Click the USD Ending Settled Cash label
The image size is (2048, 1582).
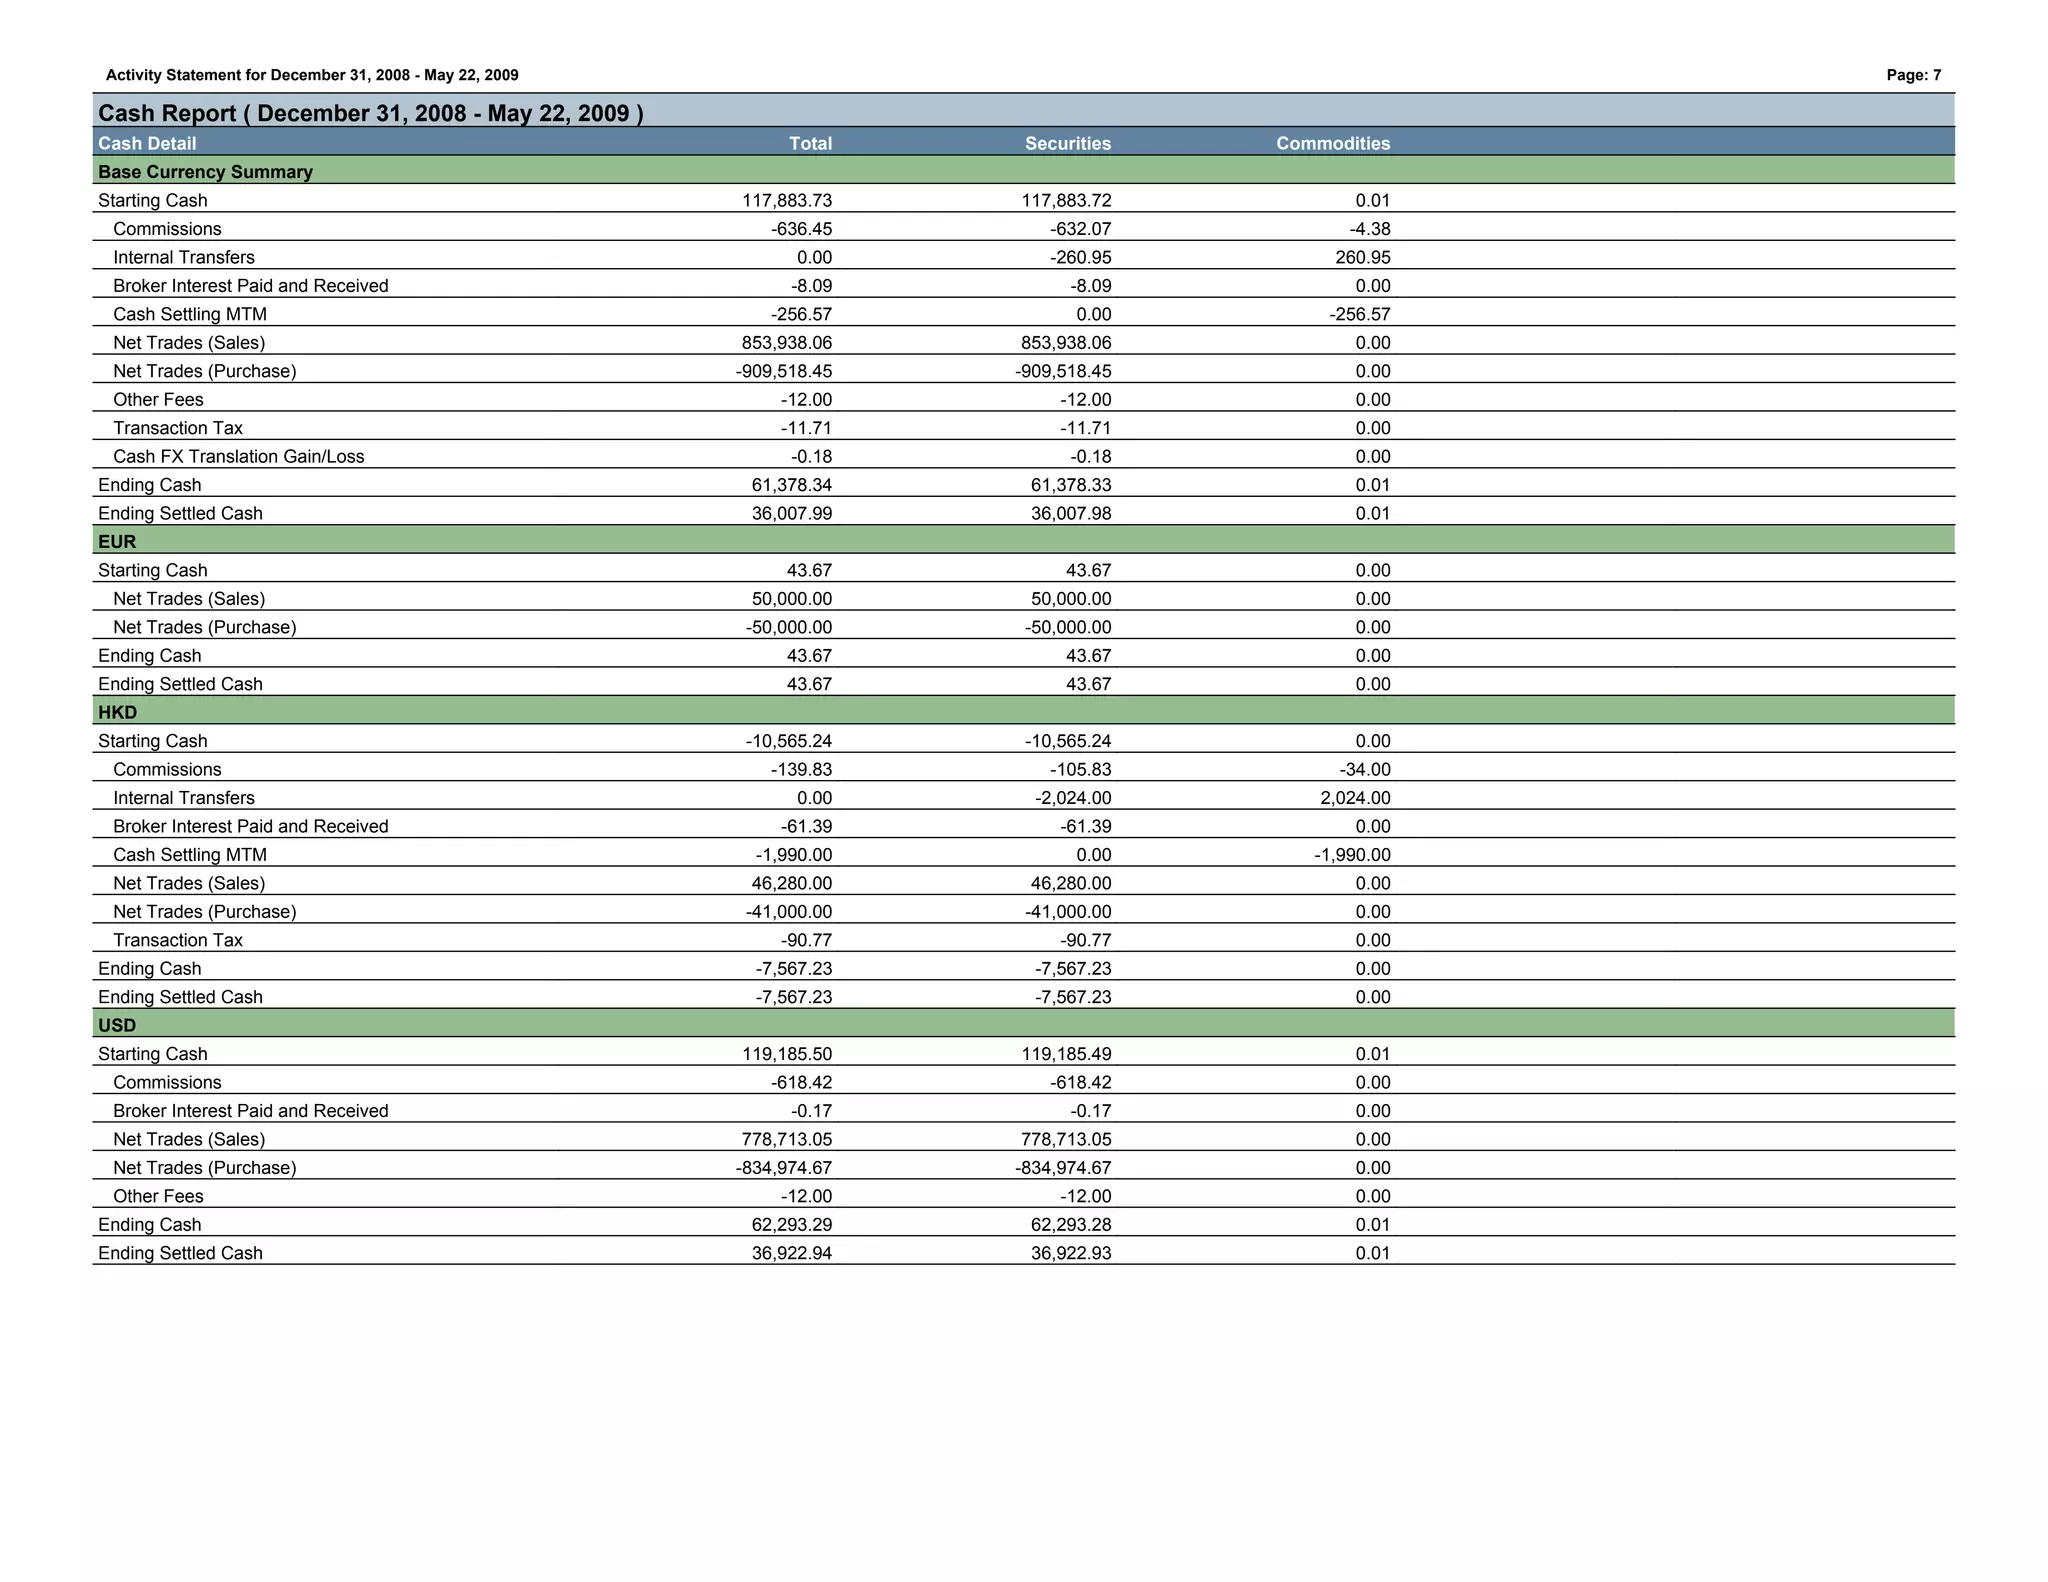(x=180, y=1254)
